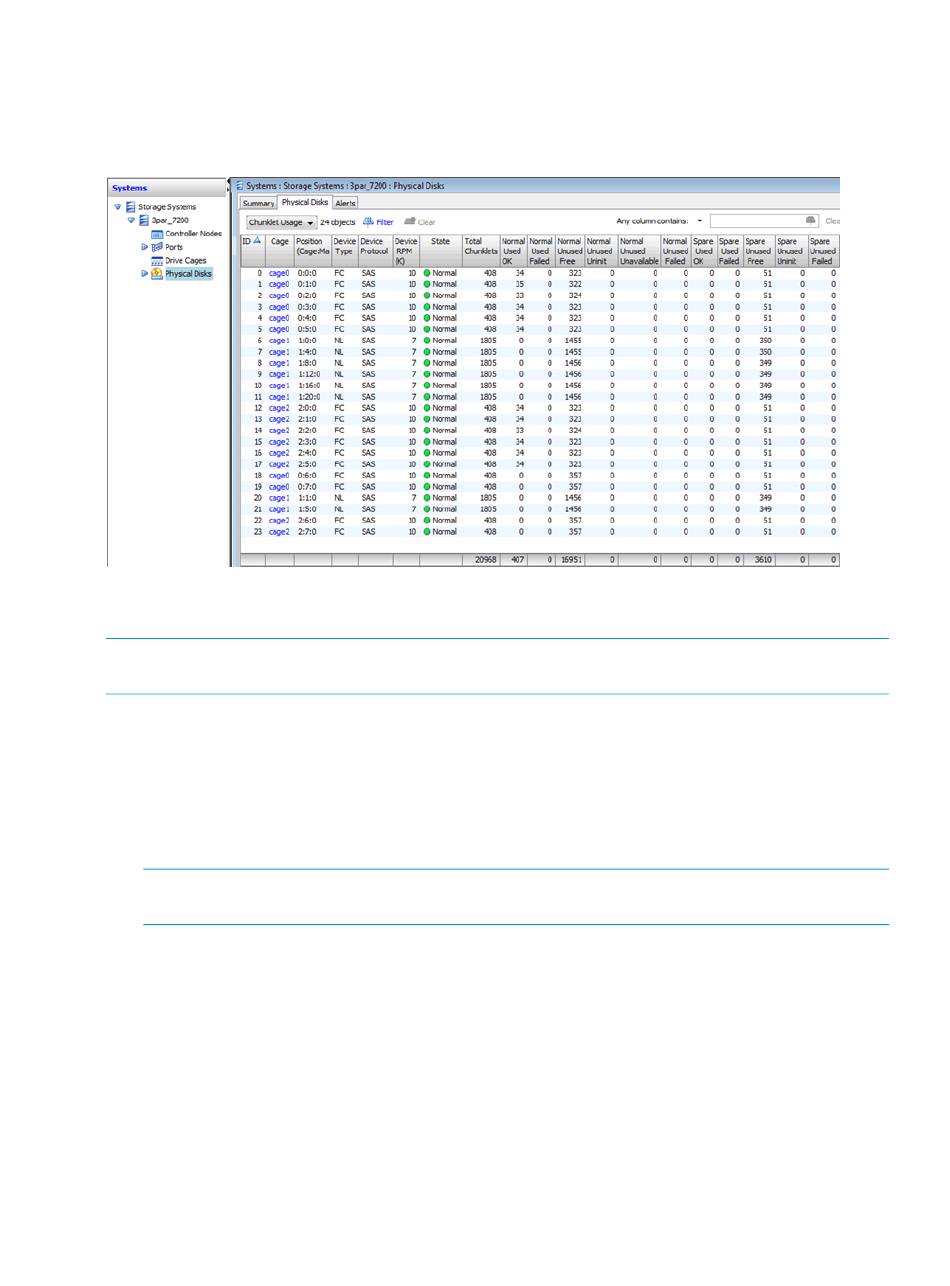Expand the Physical Disks tree node
This screenshot has width=950, height=1286.
[144, 273]
